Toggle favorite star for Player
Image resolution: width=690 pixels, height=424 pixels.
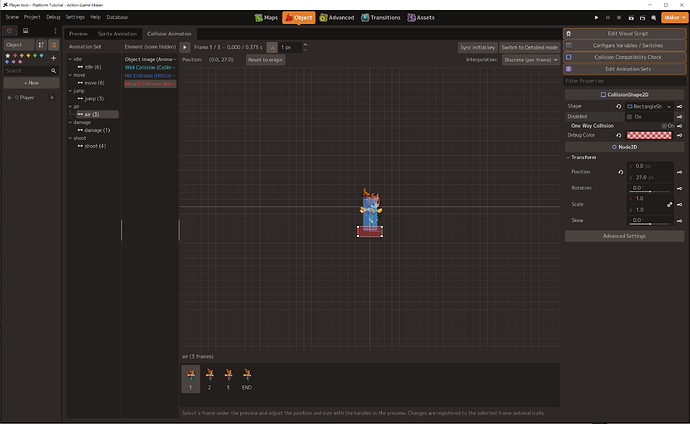9,98
